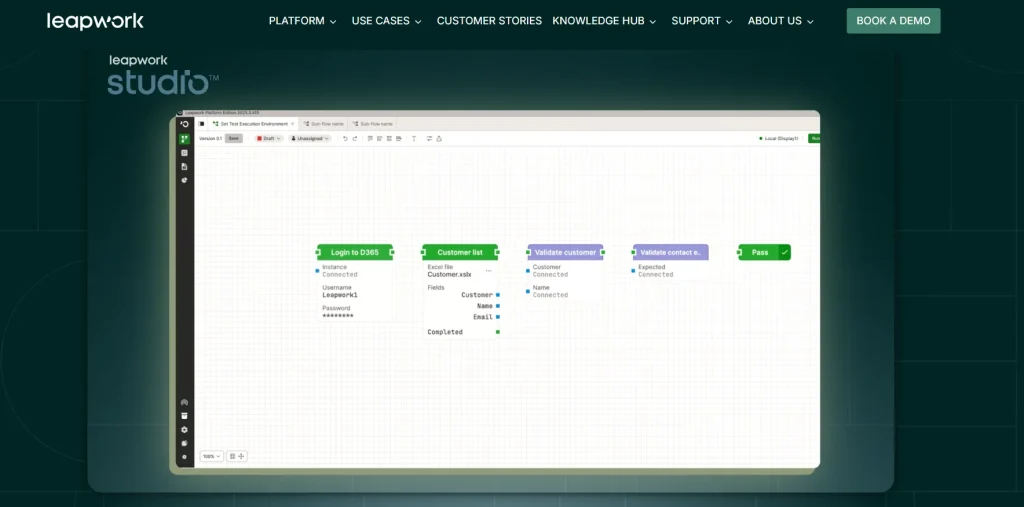Image resolution: width=1024 pixels, height=507 pixels.
Task: Select the Validate customer block header
Action: (x=565, y=252)
